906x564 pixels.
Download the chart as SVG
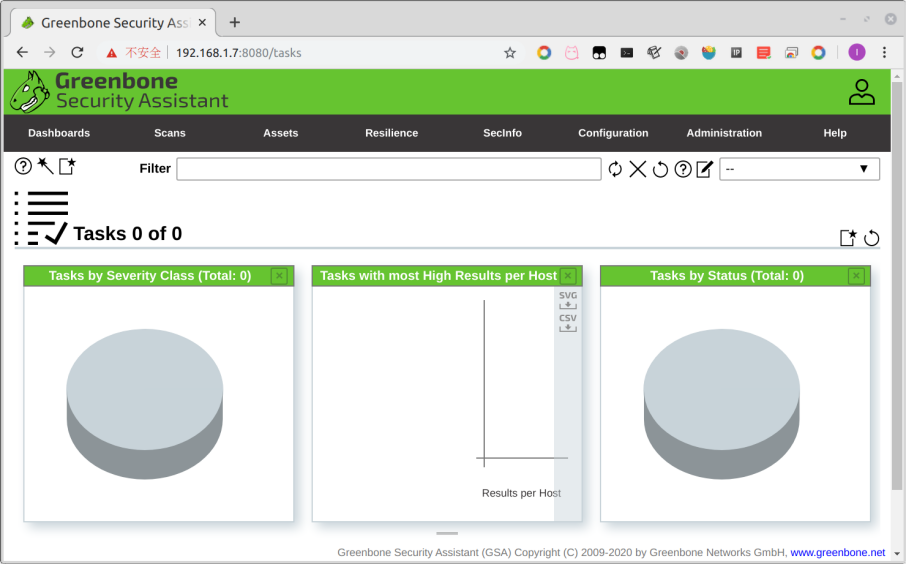point(568,300)
